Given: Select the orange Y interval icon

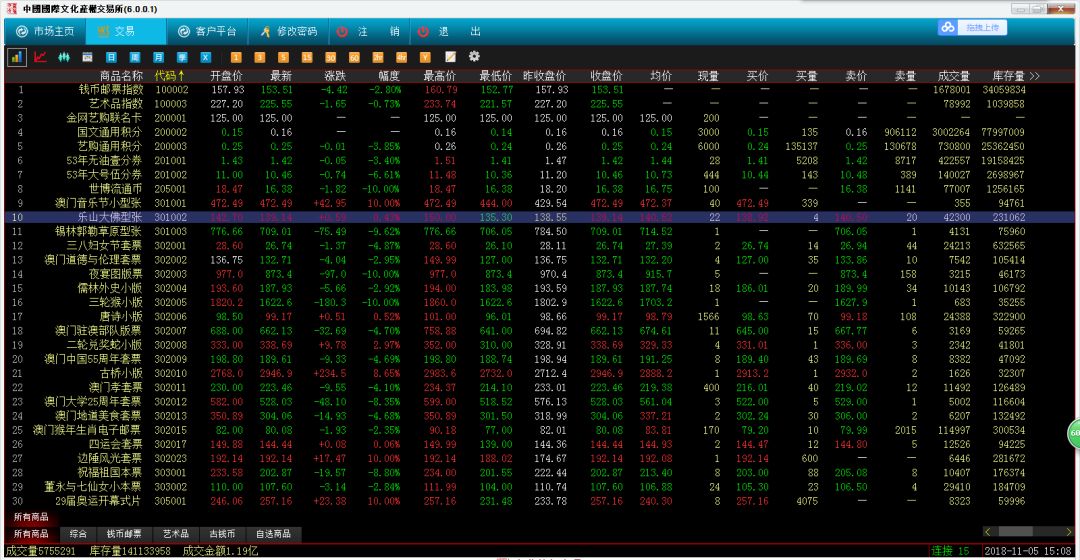Looking at the screenshot, I should (425, 57).
